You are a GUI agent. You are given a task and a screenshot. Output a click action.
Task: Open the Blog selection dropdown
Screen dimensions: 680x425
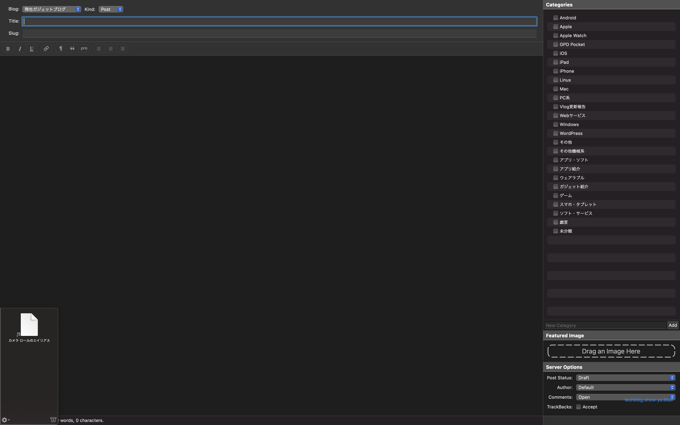(51, 9)
